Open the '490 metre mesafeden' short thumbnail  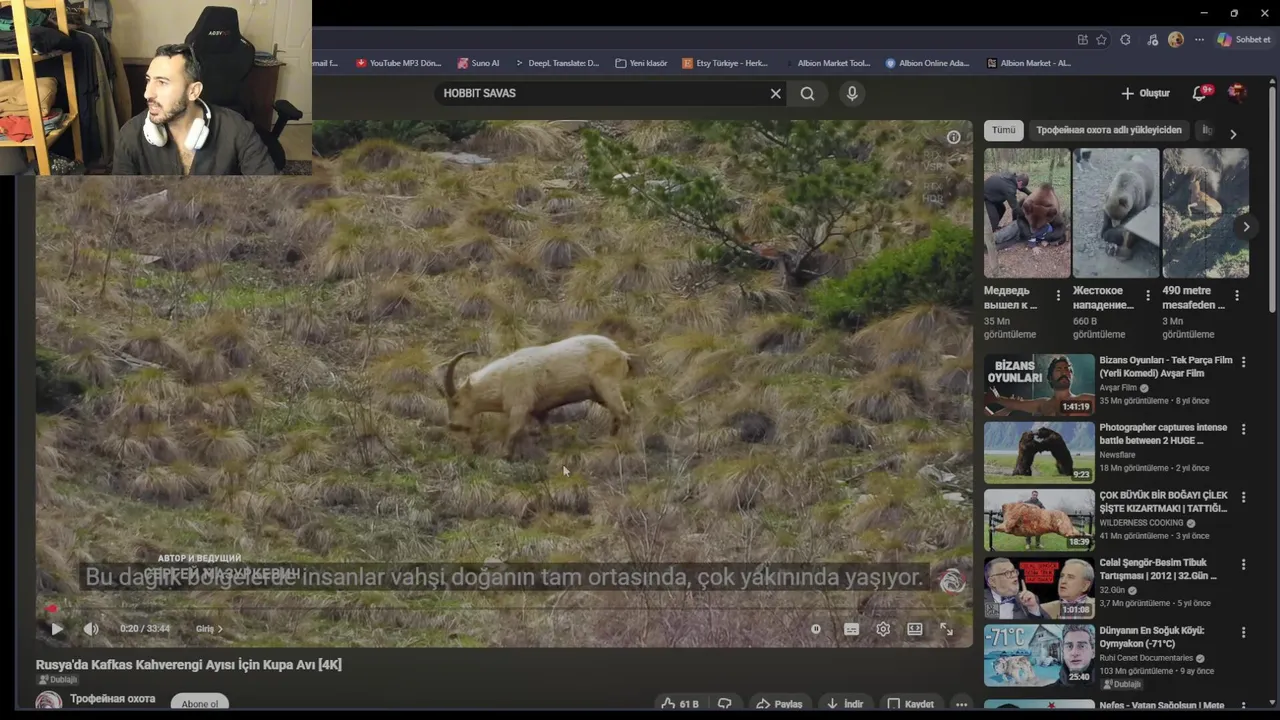[1205, 213]
